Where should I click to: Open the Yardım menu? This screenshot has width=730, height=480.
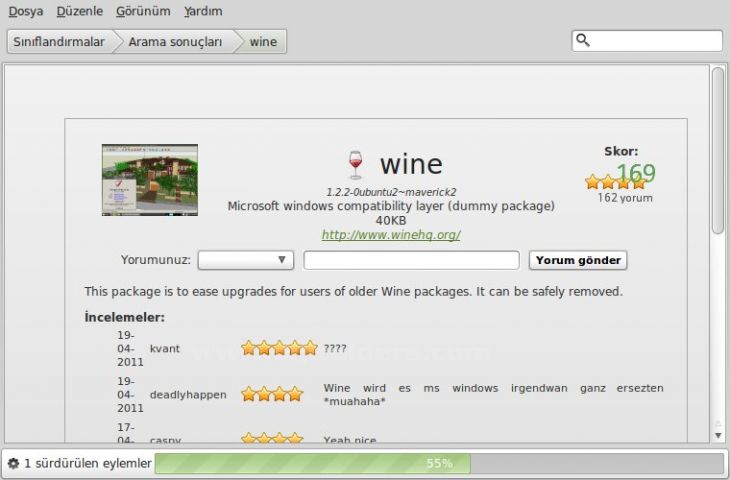tap(203, 11)
